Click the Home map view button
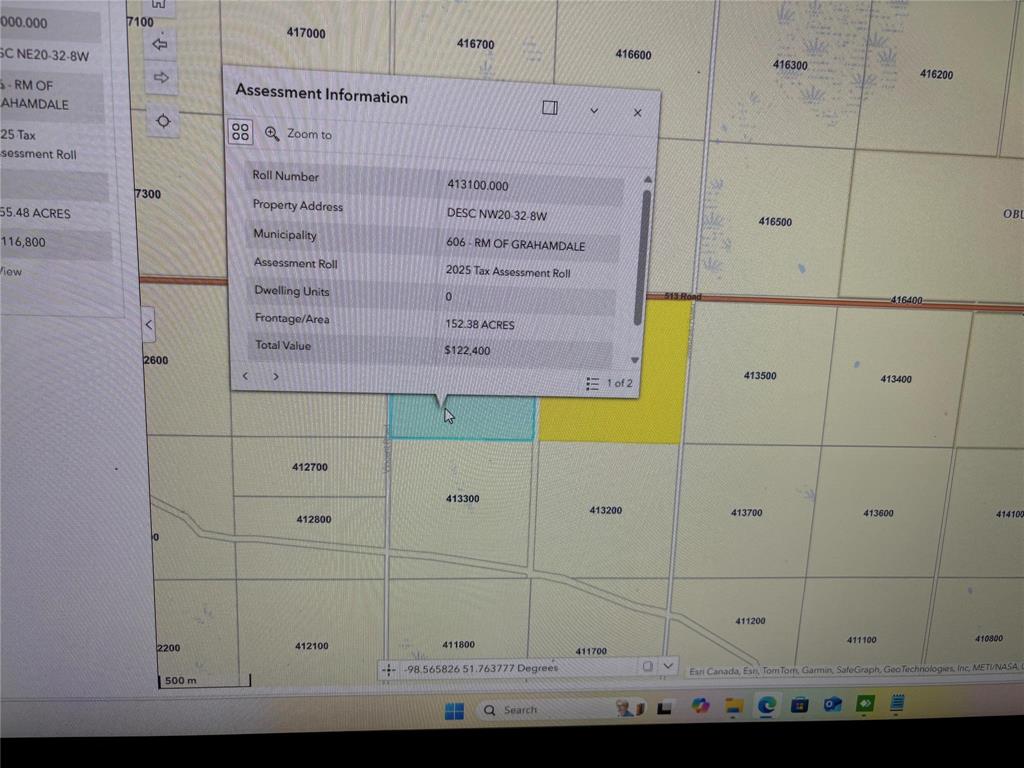1024x768 pixels. (160, 6)
